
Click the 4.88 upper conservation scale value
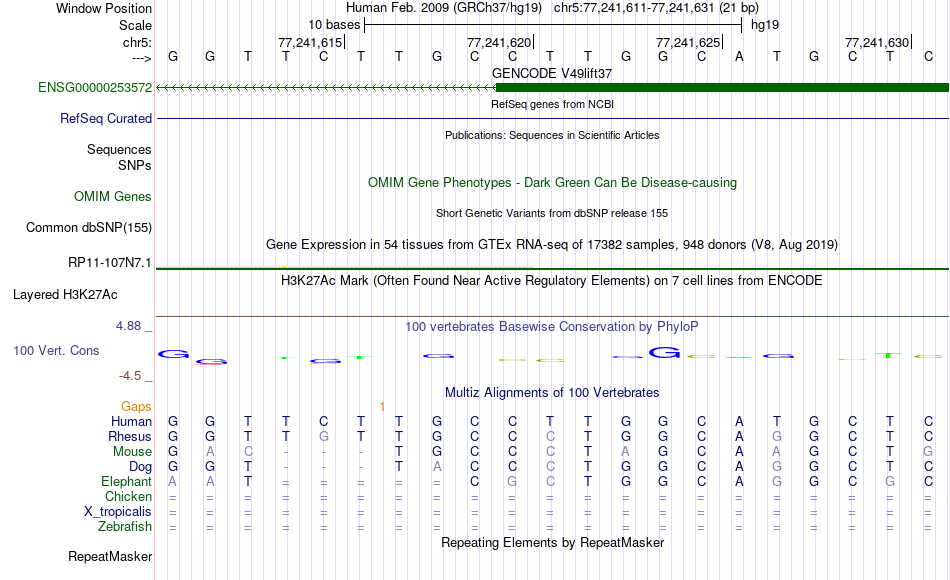128,325
